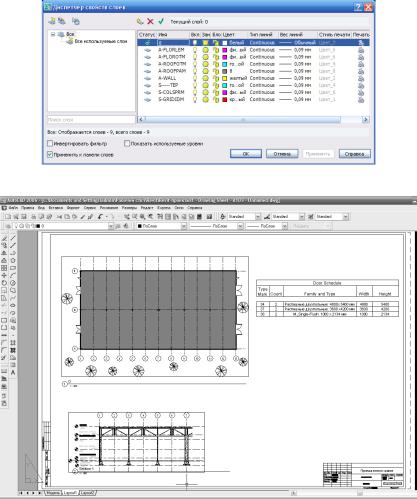Open dimension style Standard dropdown
Viewport: 417px width, 499px height.
[302, 217]
